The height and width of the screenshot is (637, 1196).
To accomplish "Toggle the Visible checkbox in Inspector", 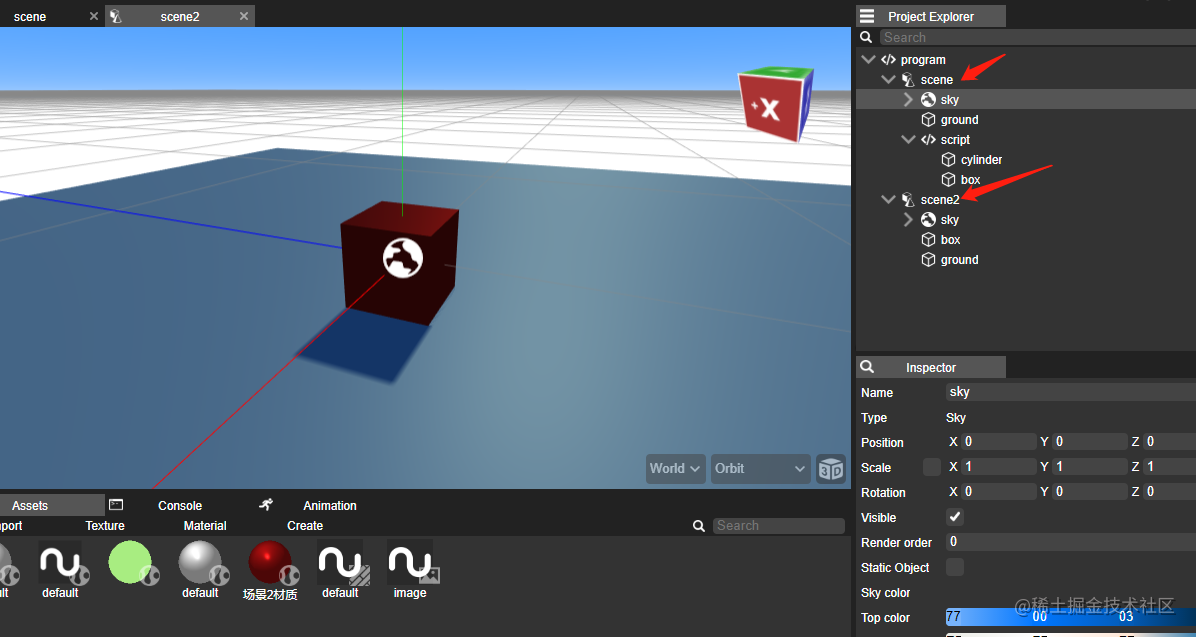I will click(x=955, y=517).
